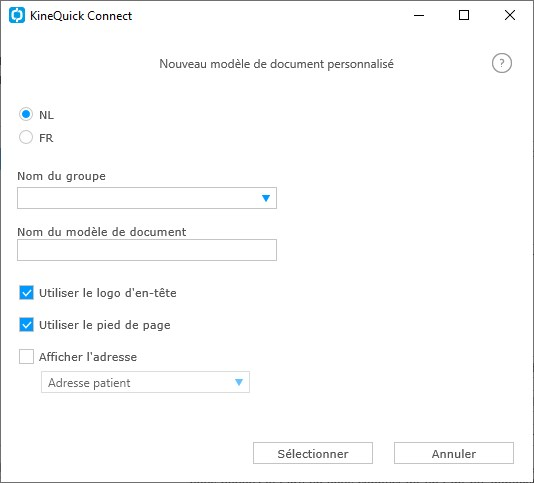The image size is (534, 483).
Task: Disable Utiliser le pied de page checkbox
Action: 26,325
